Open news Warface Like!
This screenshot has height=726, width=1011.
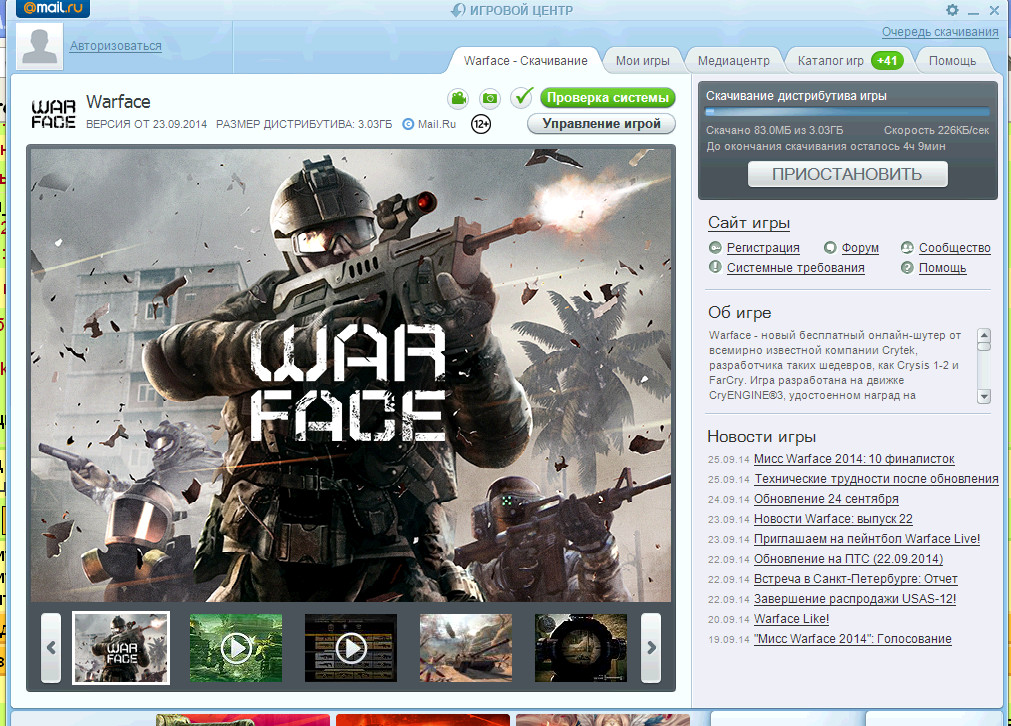click(x=791, y=618)
